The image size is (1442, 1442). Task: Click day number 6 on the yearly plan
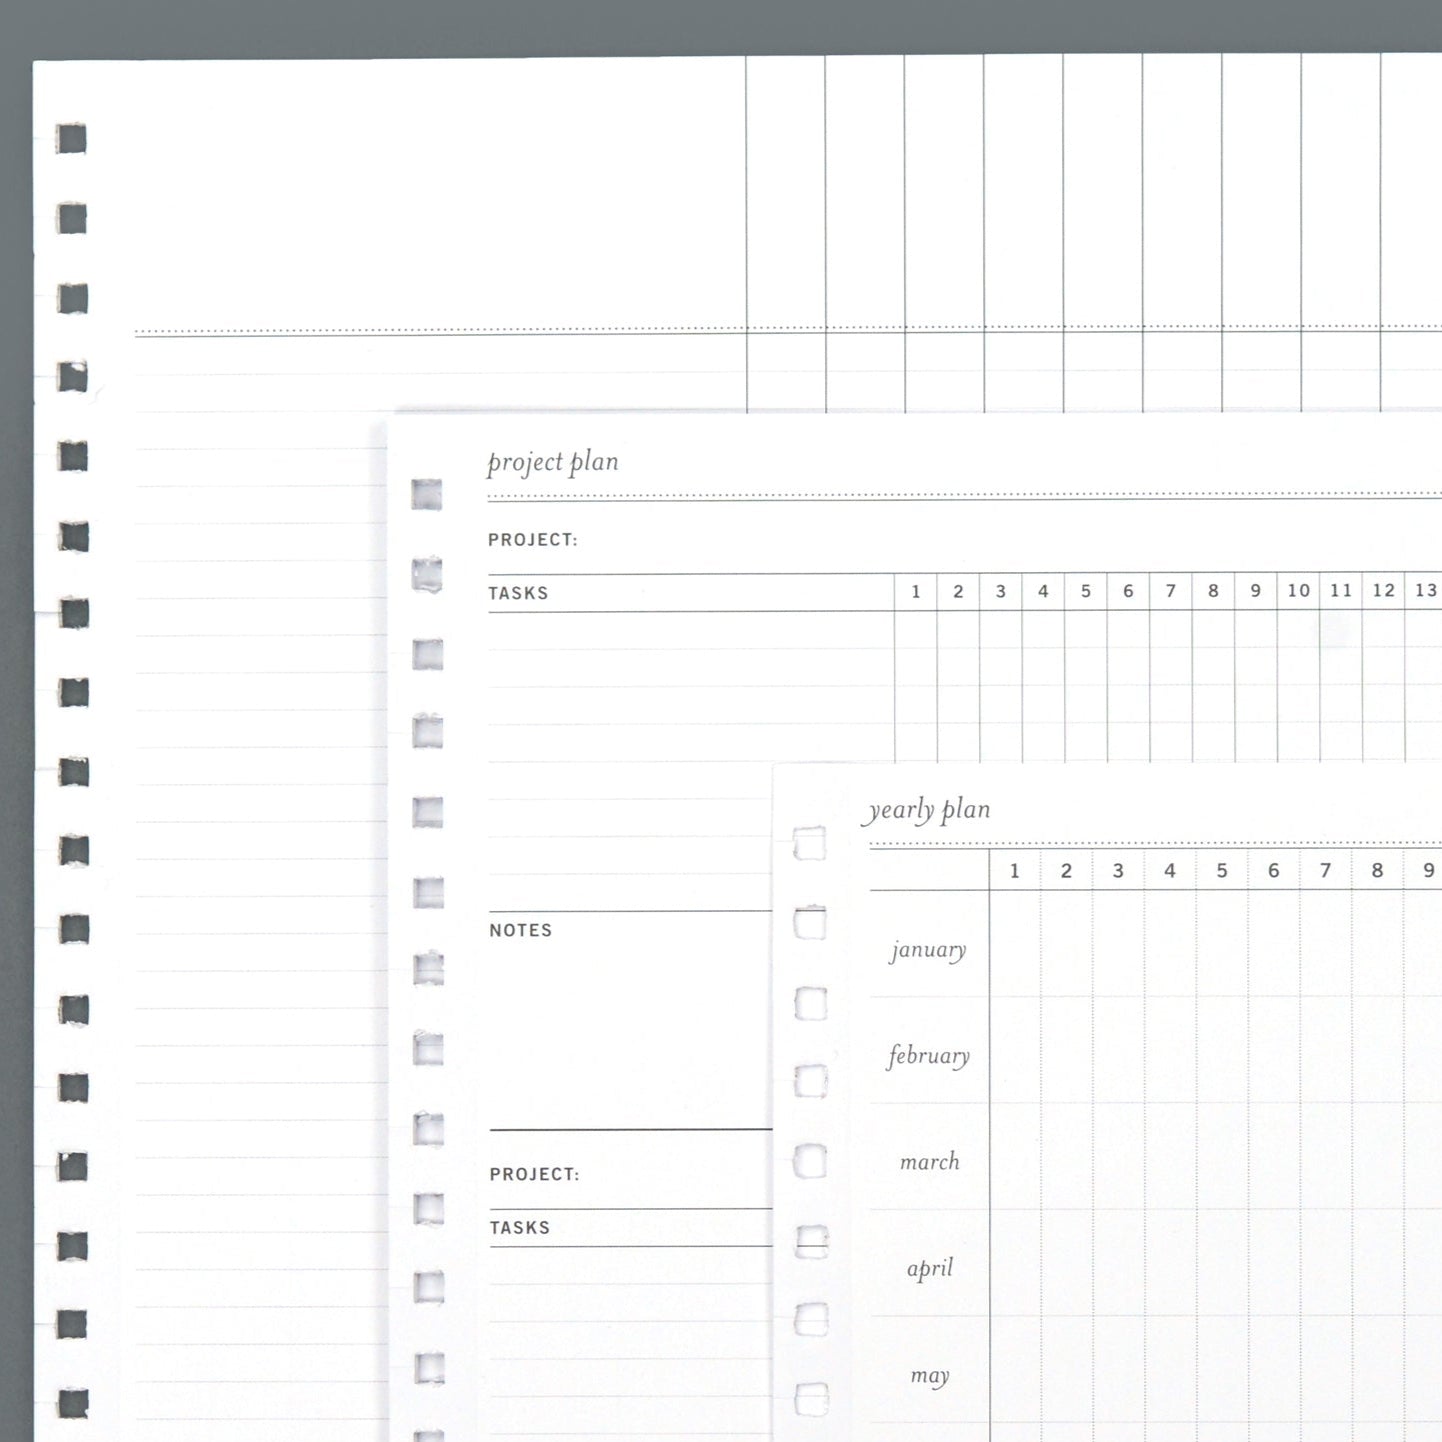1274,871
